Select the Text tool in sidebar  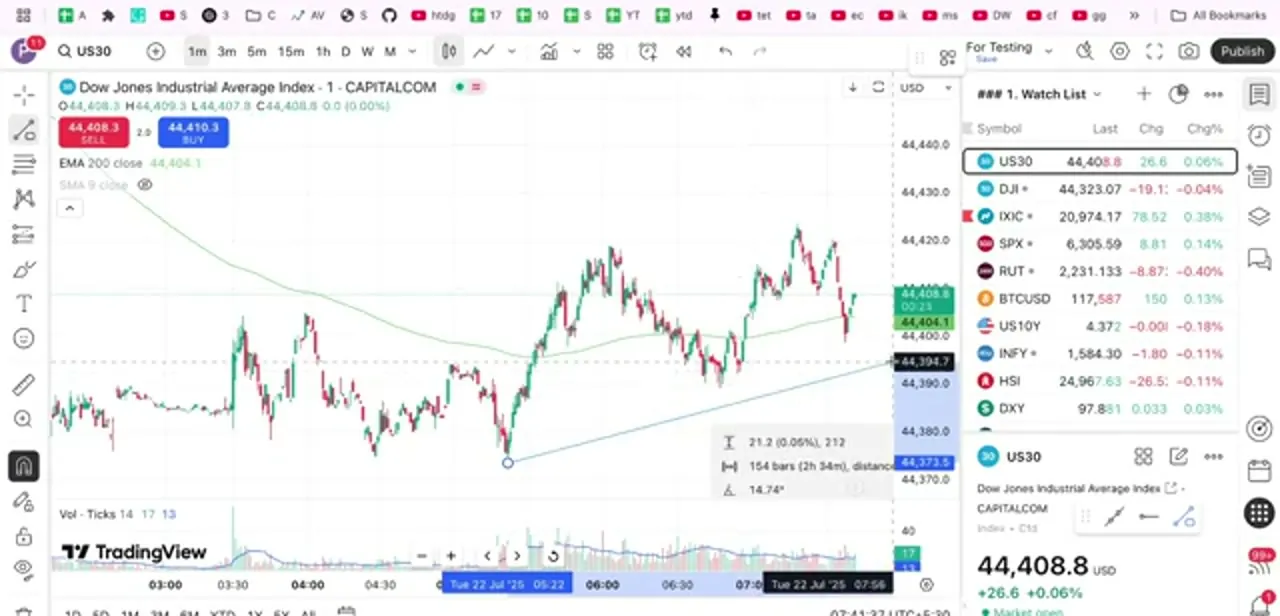click(24, 303)
